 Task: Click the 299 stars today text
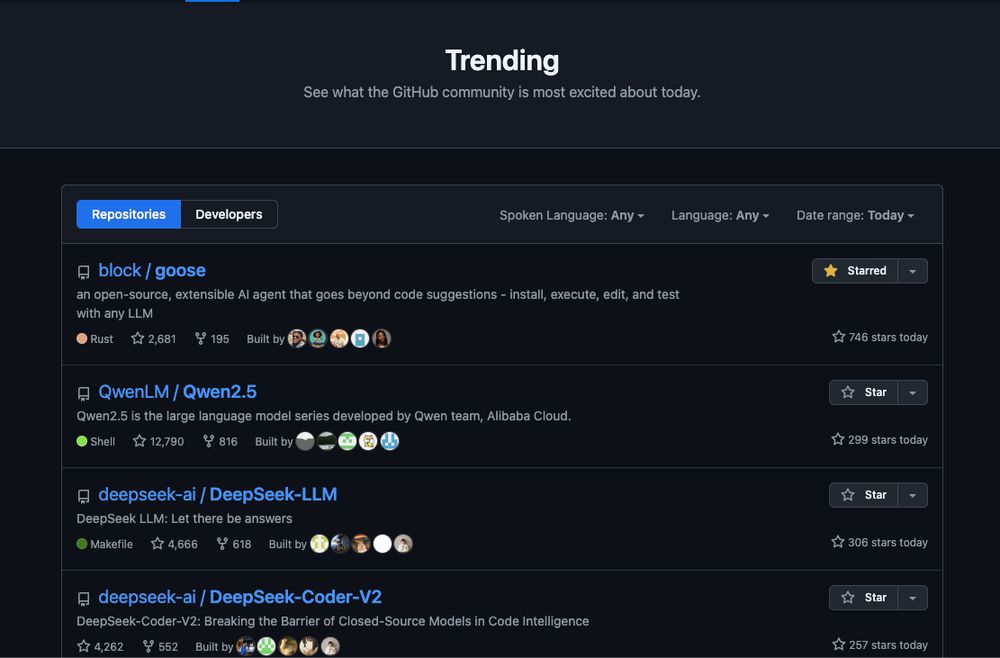879,440
